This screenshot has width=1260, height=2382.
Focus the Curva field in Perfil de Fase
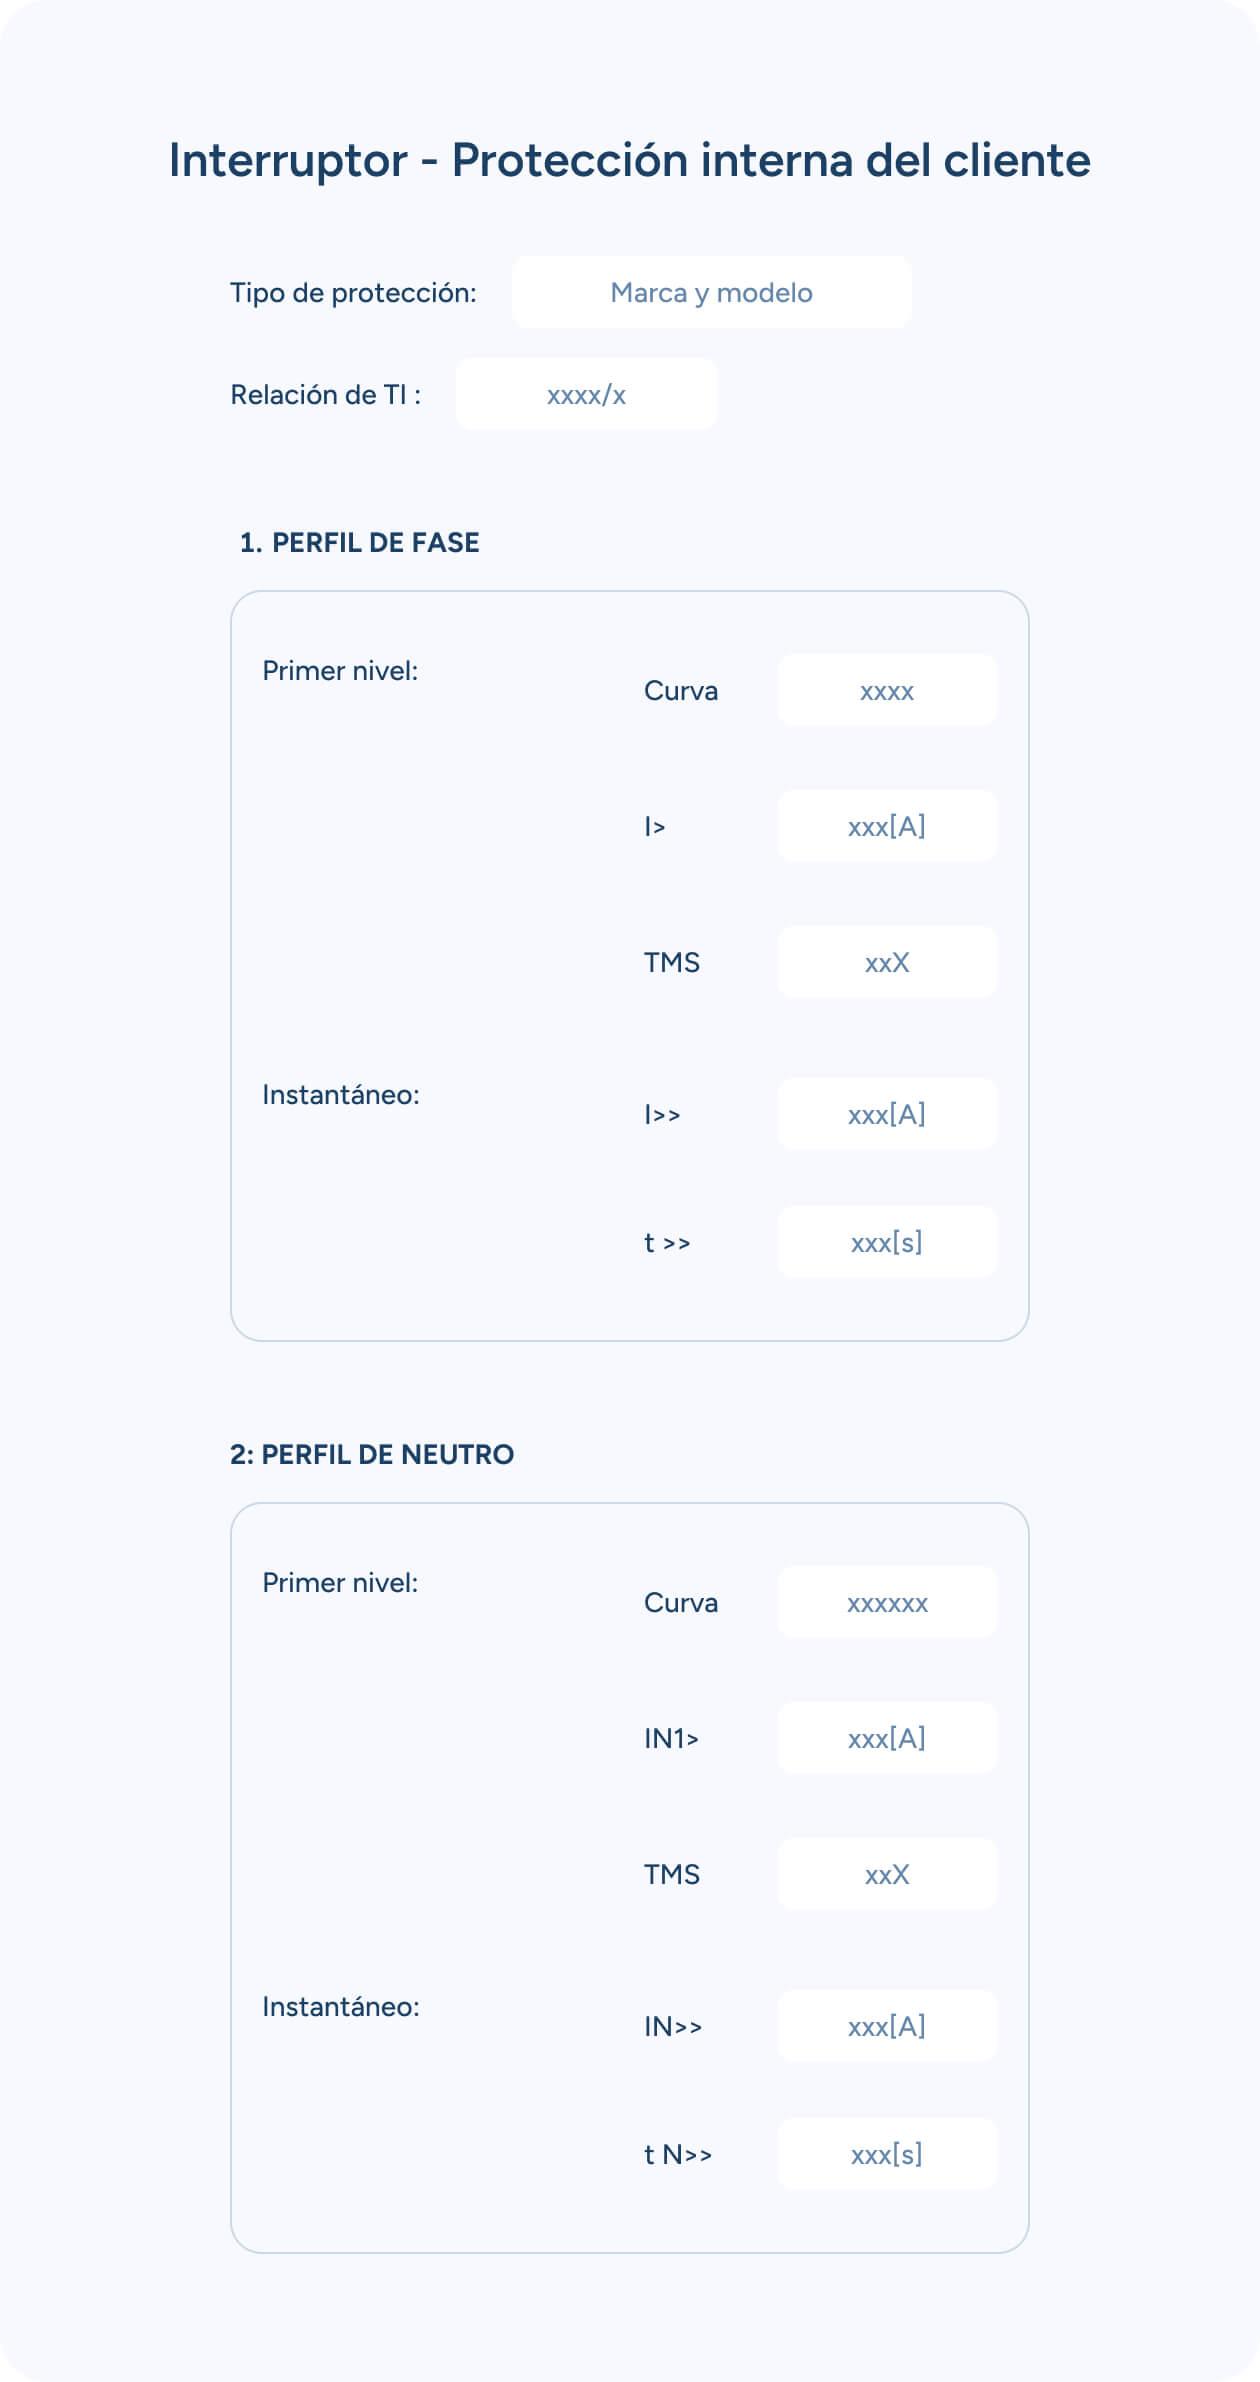(x=887, y=690)
